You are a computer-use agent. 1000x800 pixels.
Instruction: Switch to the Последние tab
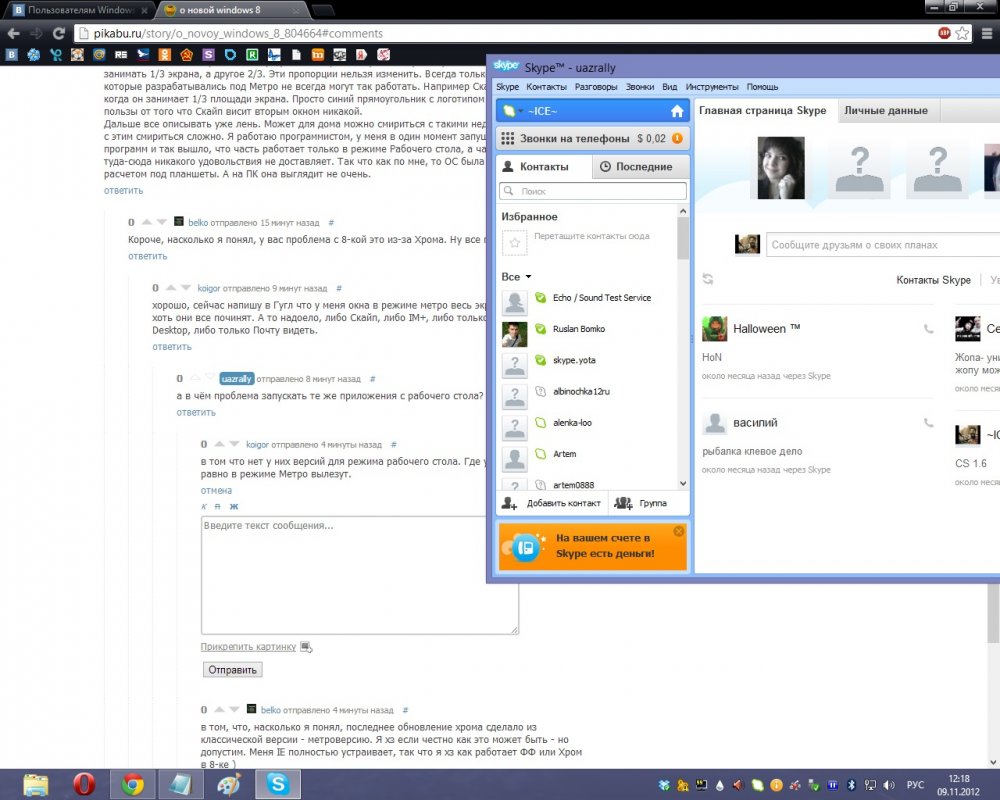coord(640,167)
